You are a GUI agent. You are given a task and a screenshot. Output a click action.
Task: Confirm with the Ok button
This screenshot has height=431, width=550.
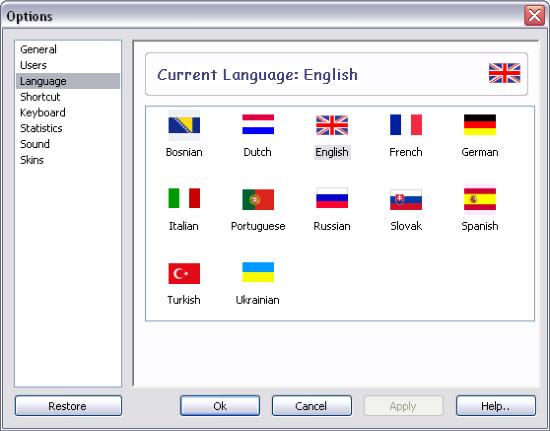click(220, 406)
